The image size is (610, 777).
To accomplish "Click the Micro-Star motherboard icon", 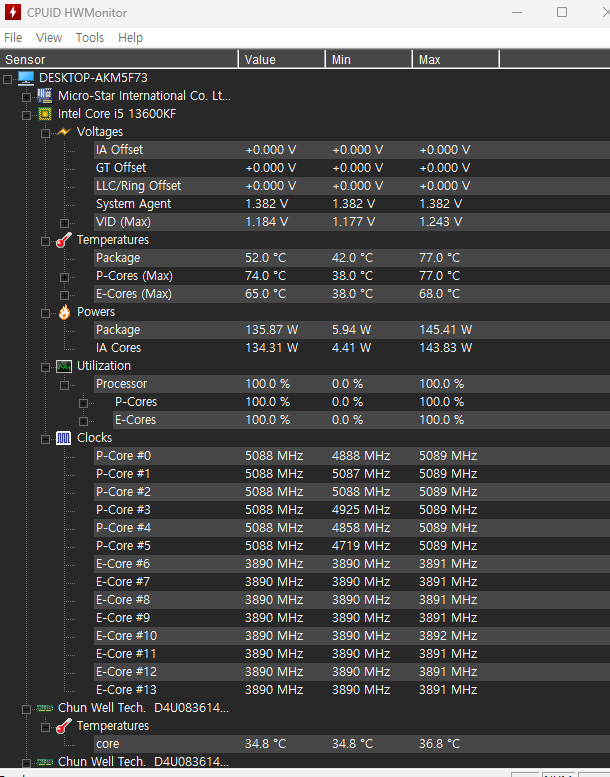I will (x=45, y=96).
